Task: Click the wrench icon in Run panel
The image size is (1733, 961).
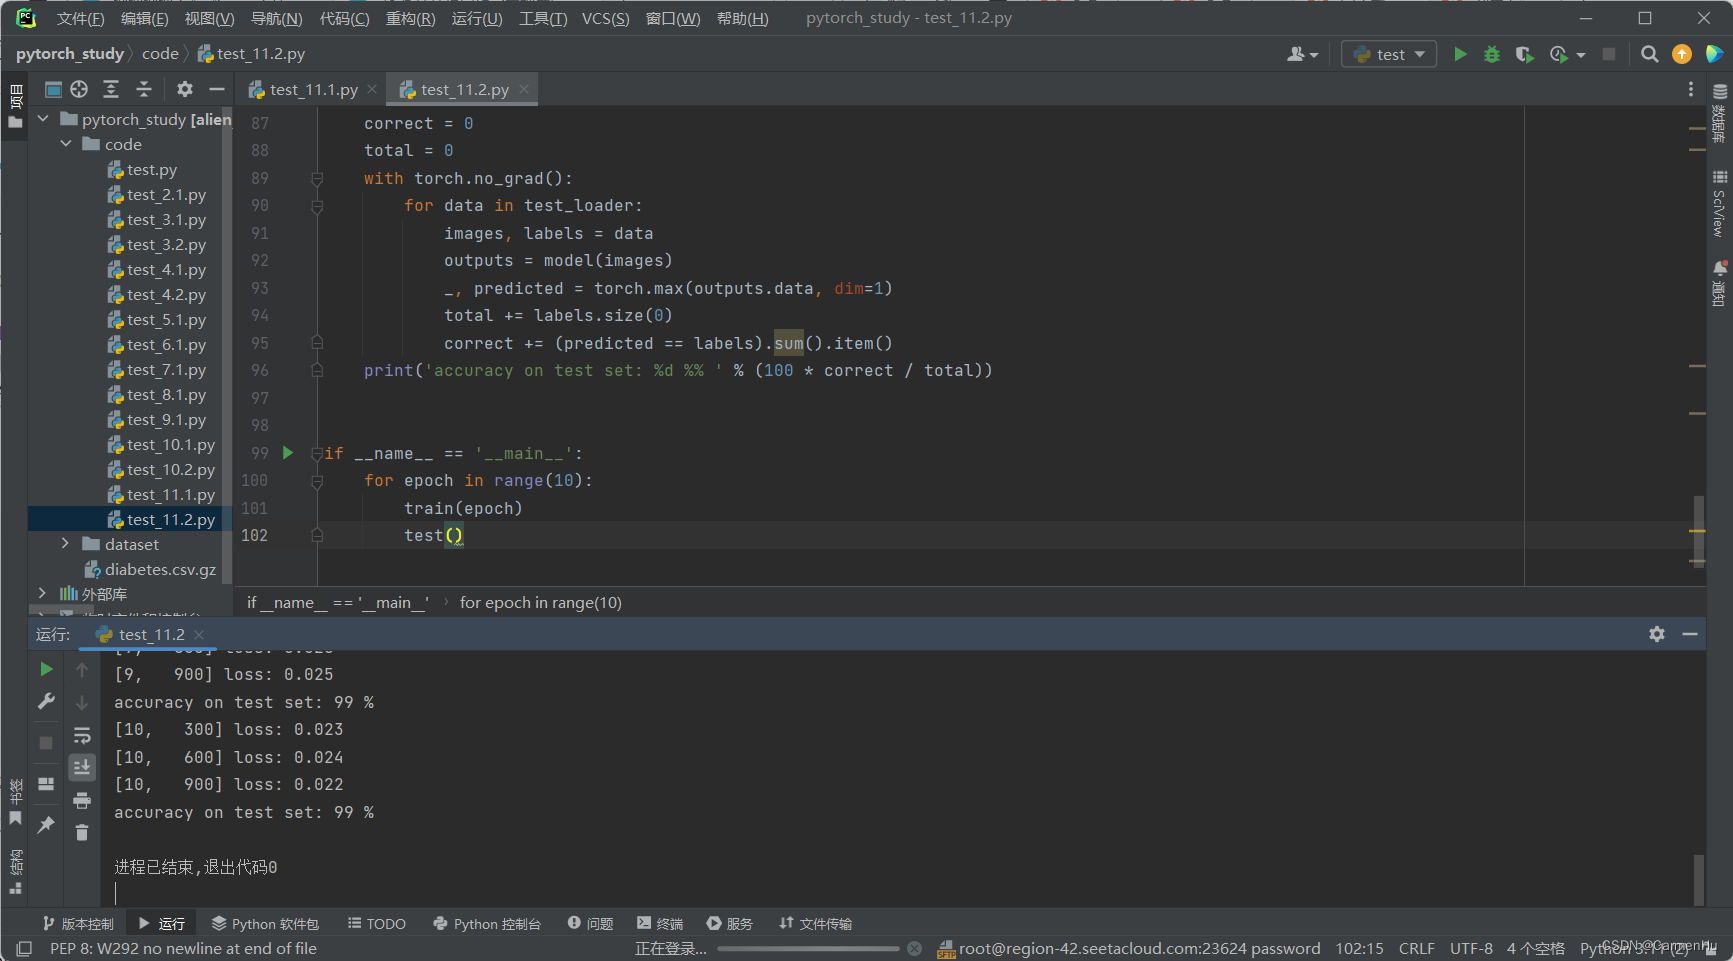Action: (x=46, y=701)
